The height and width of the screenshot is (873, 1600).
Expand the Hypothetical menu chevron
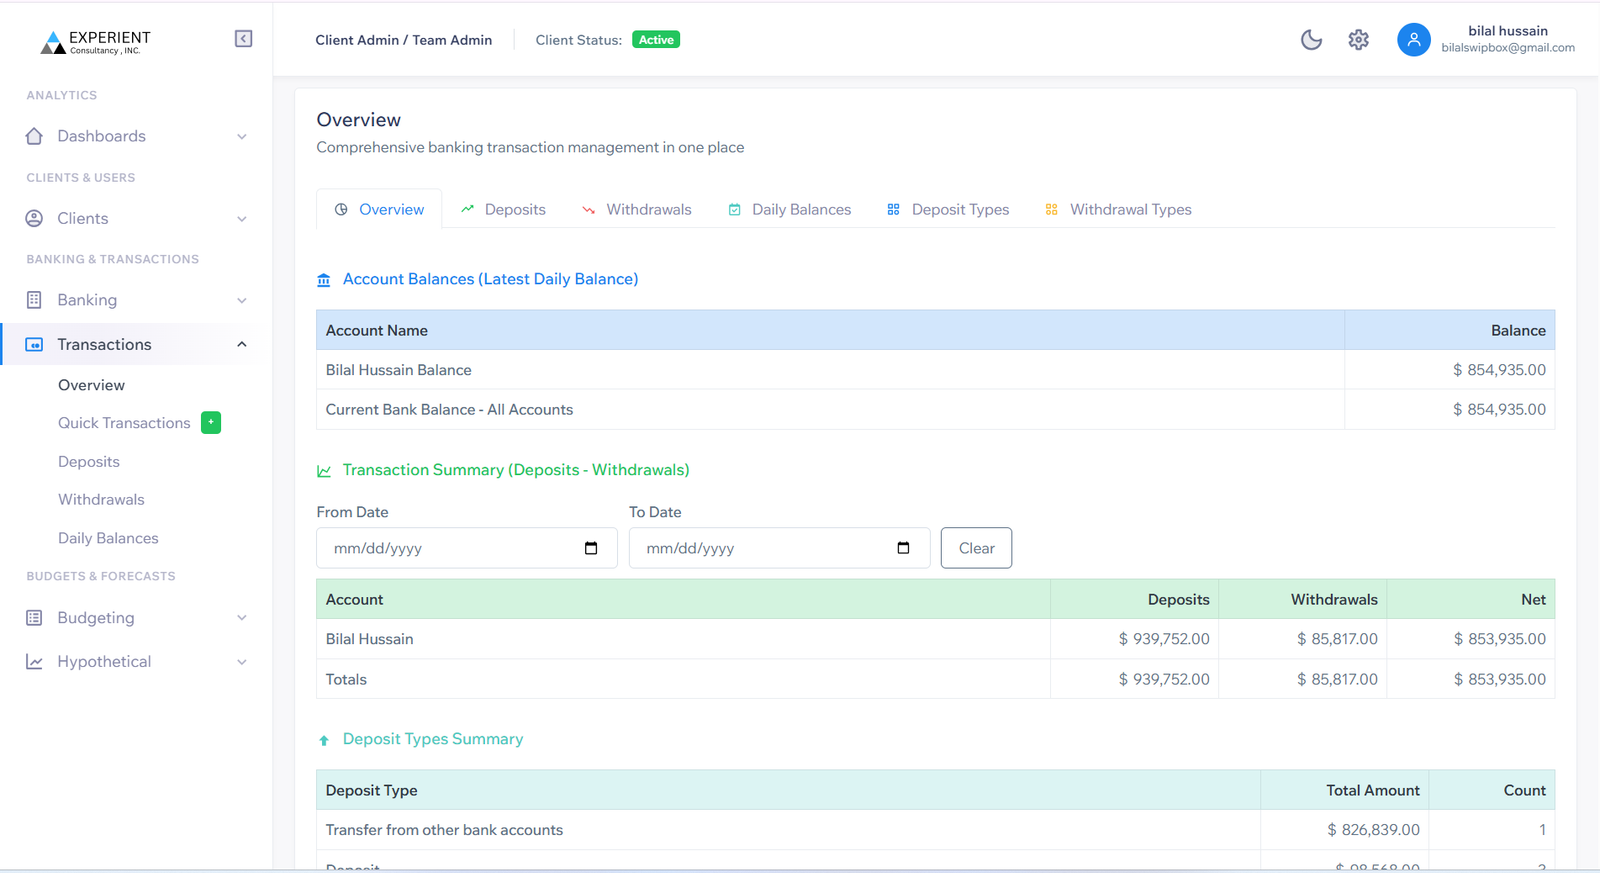tap(242, 662)
